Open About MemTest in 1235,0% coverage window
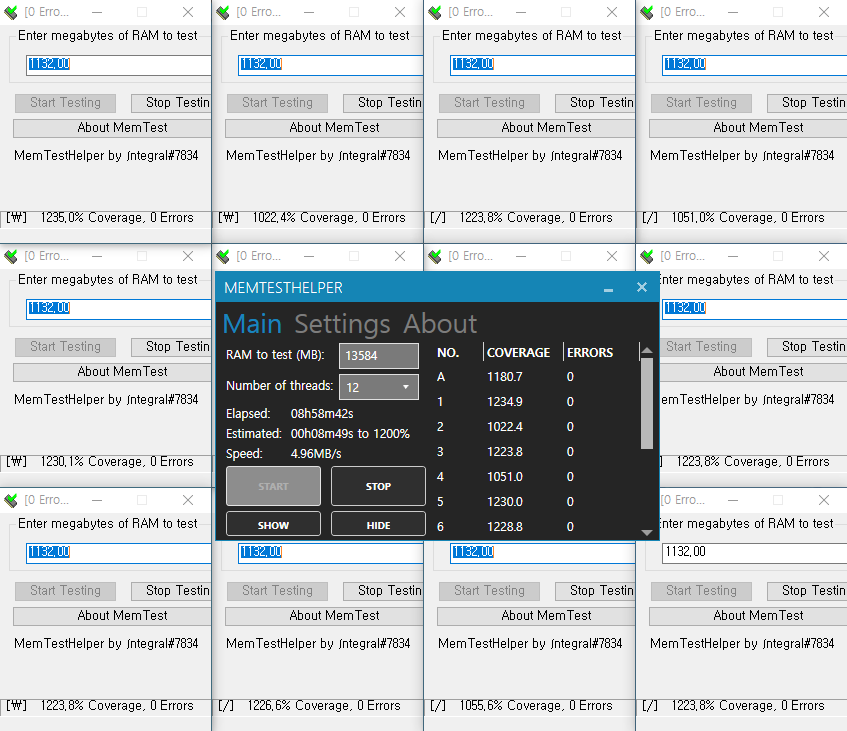This screenshot has width=847, height=731. click(x=112, y=128)
